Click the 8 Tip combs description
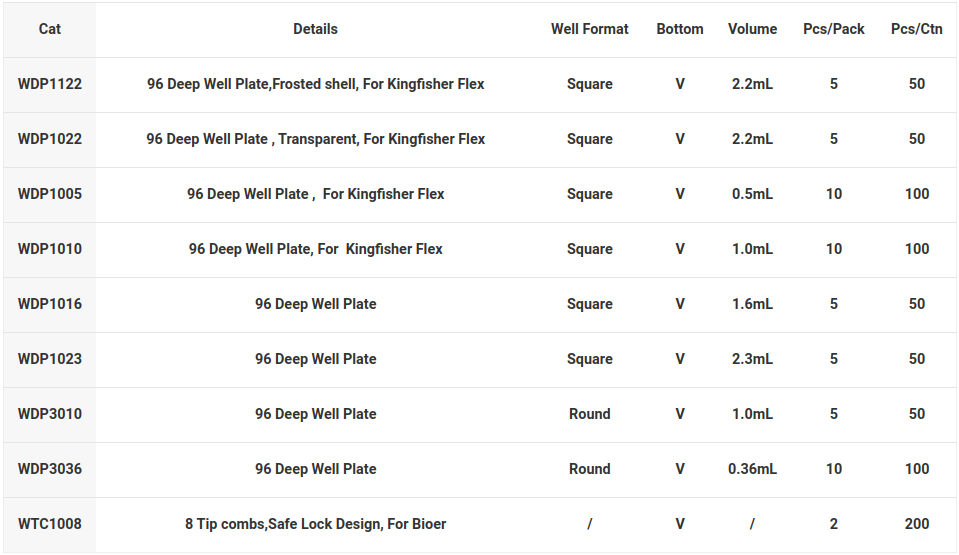The height and width of the screenshot is (555, 959). (x=315, y=524)
